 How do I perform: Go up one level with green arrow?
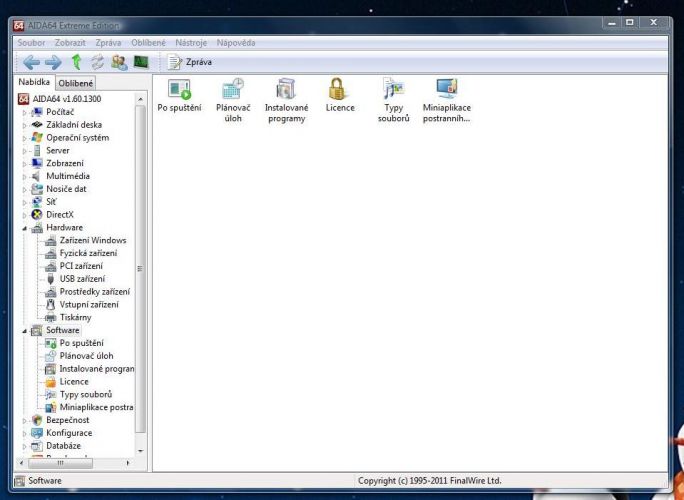76,62
